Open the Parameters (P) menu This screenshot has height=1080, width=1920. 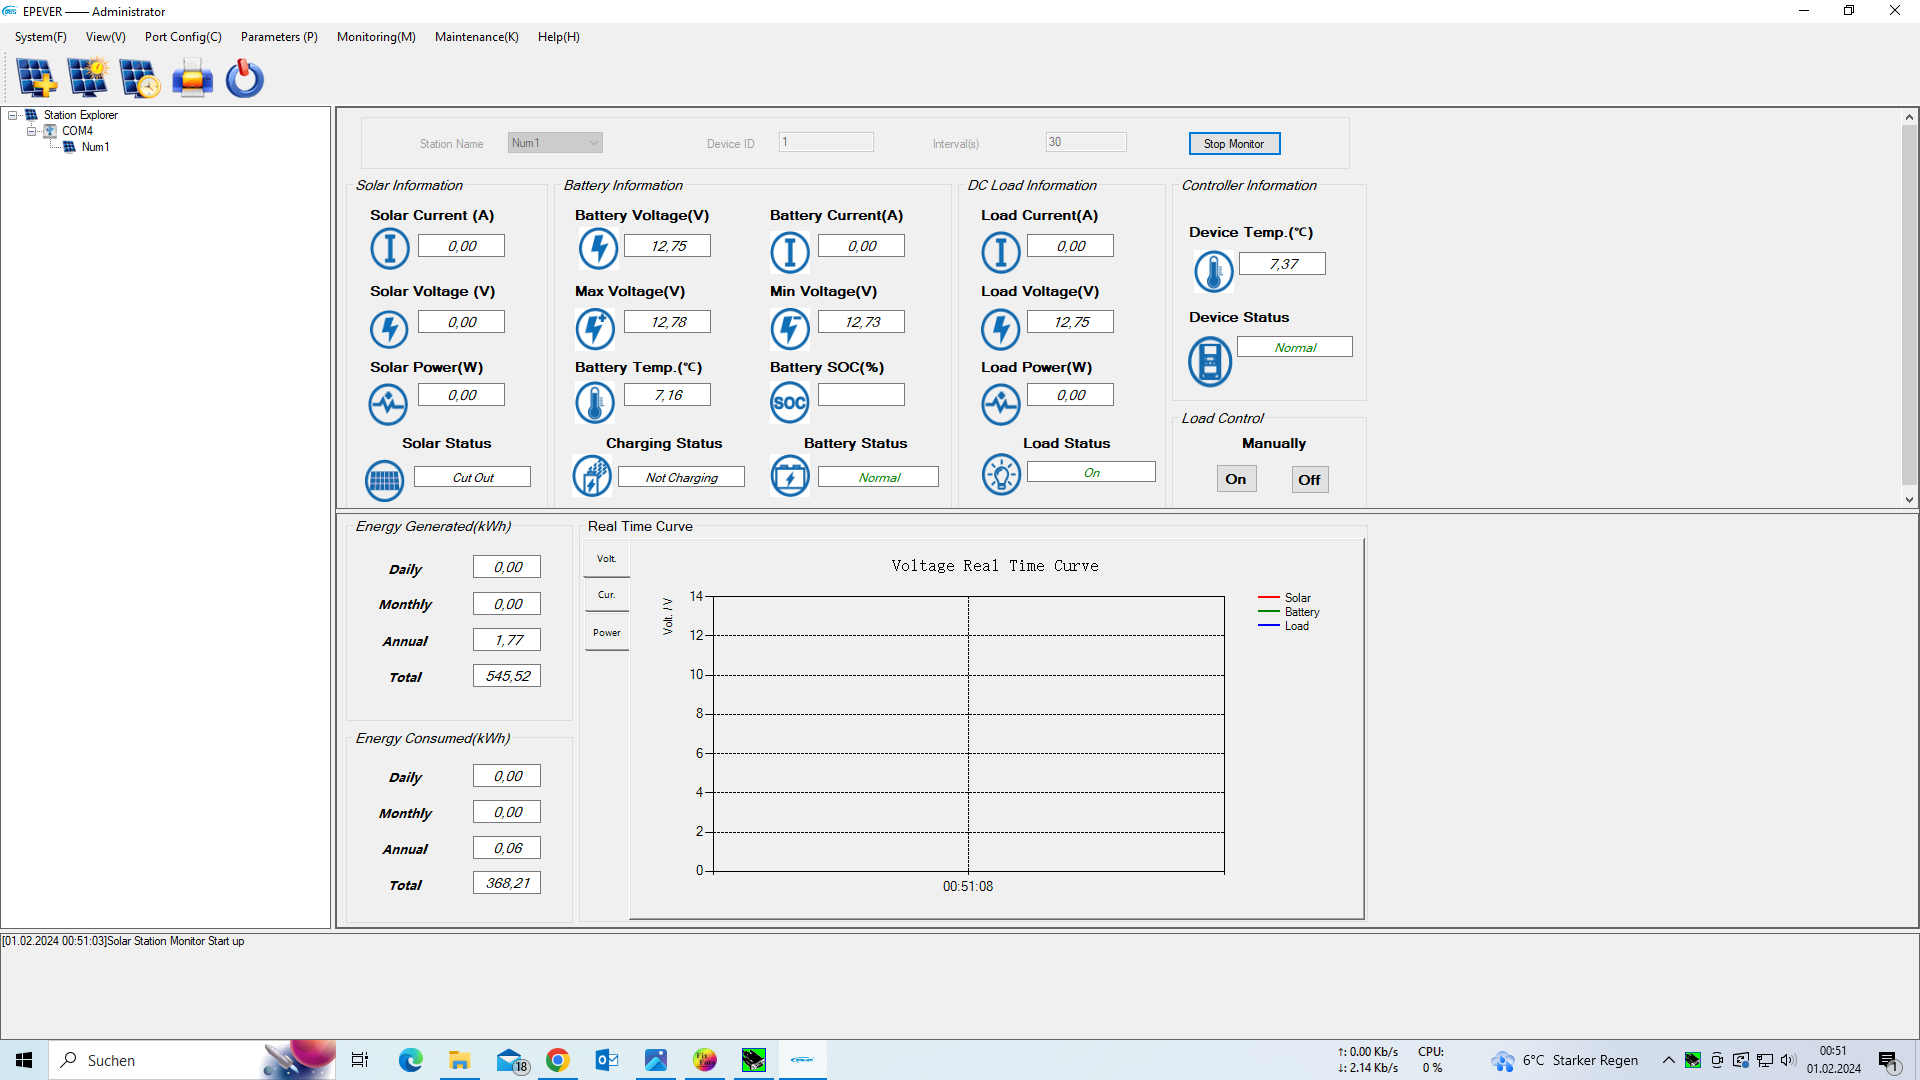click(x=279, y=37)
